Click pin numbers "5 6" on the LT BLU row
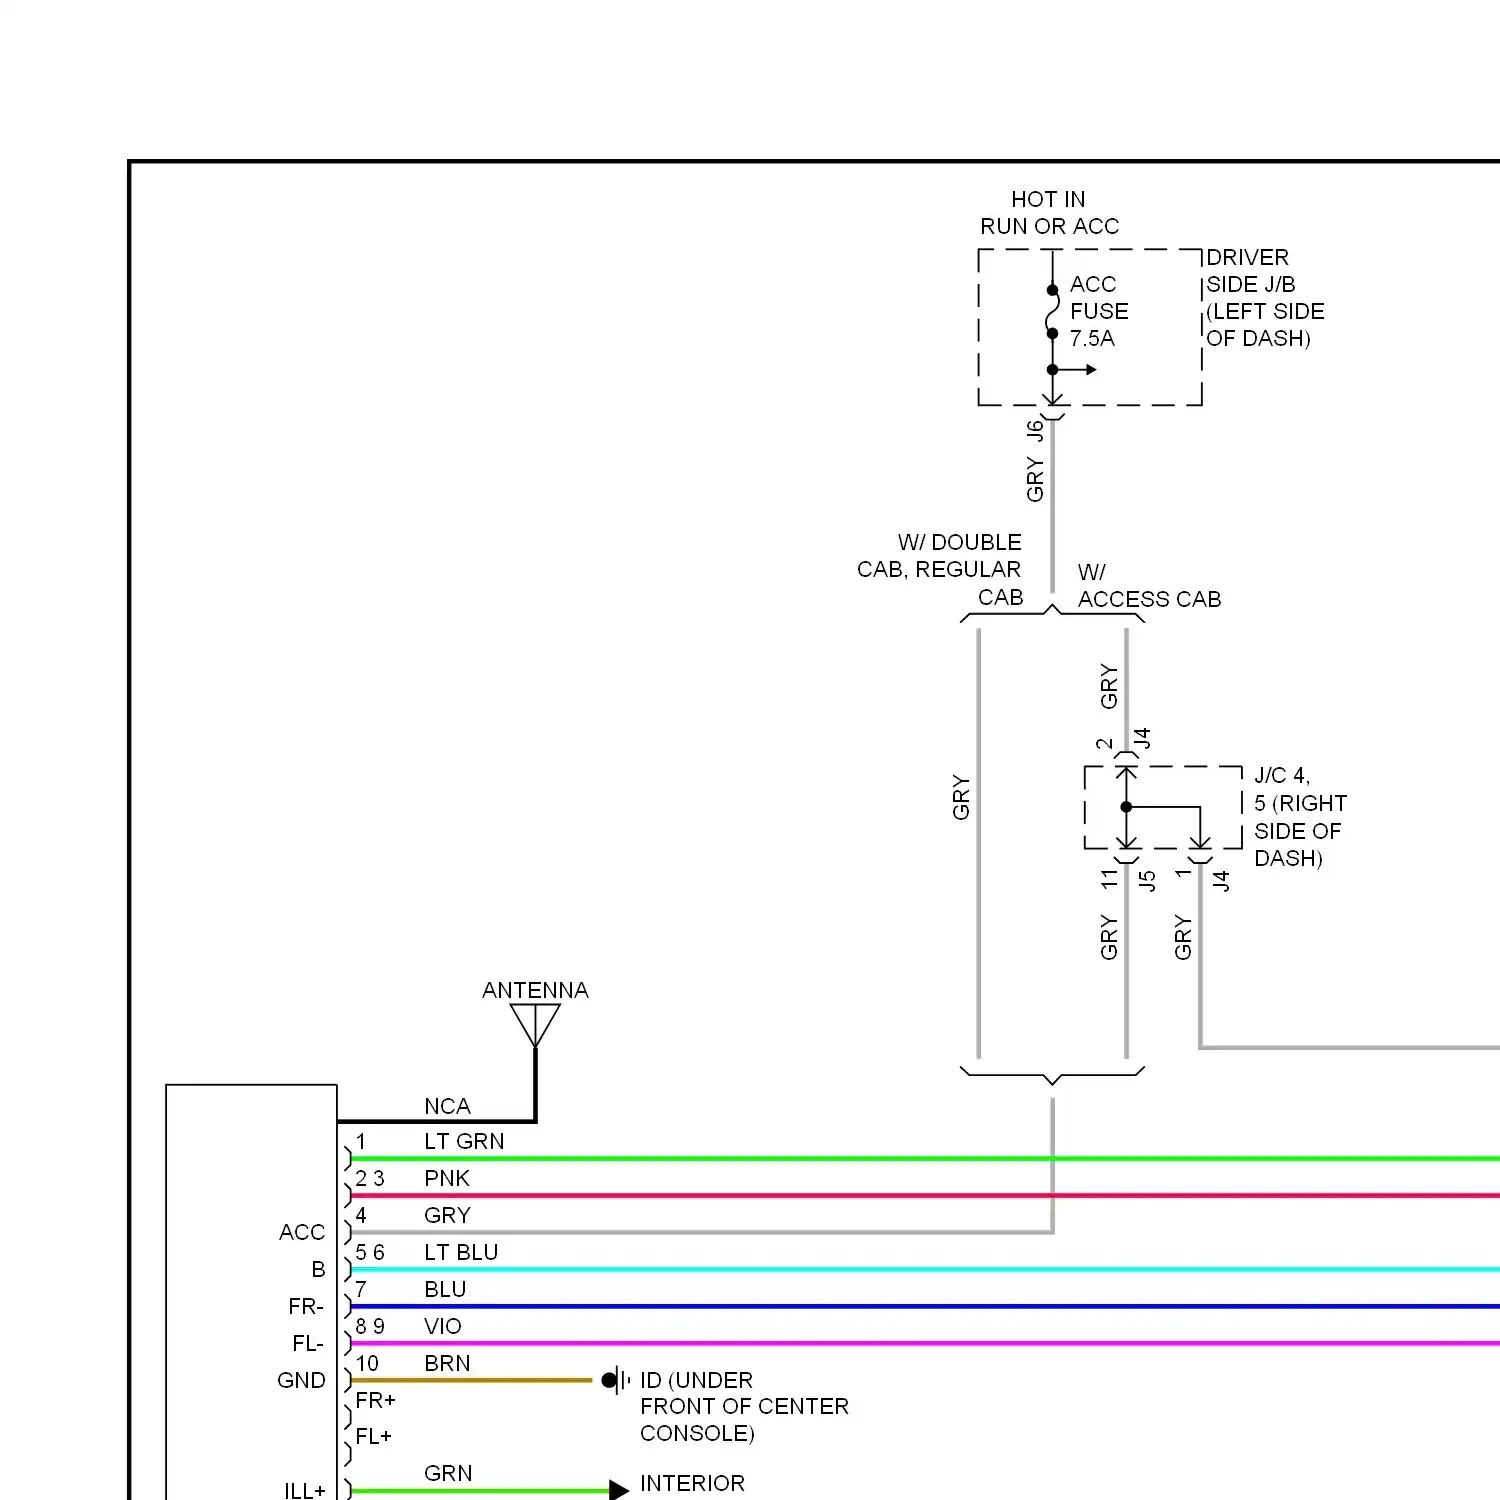Screen dimensions: 1500x1500 (x=370, y=1252)
